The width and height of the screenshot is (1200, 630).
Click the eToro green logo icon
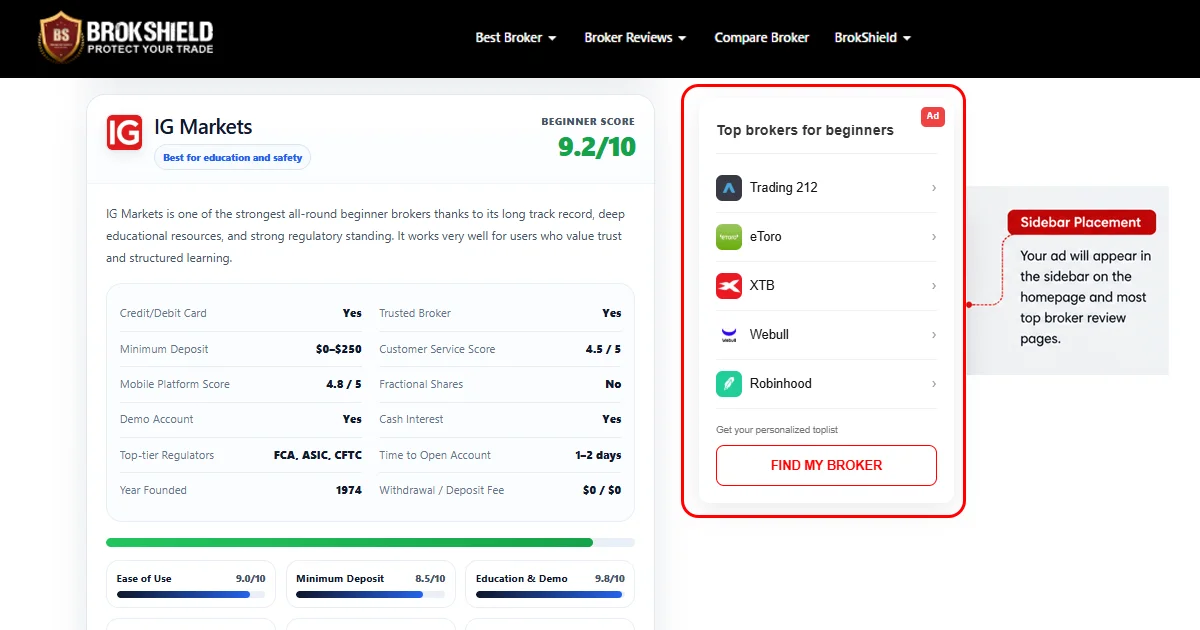pyautogui.click(x=729, y=237)
